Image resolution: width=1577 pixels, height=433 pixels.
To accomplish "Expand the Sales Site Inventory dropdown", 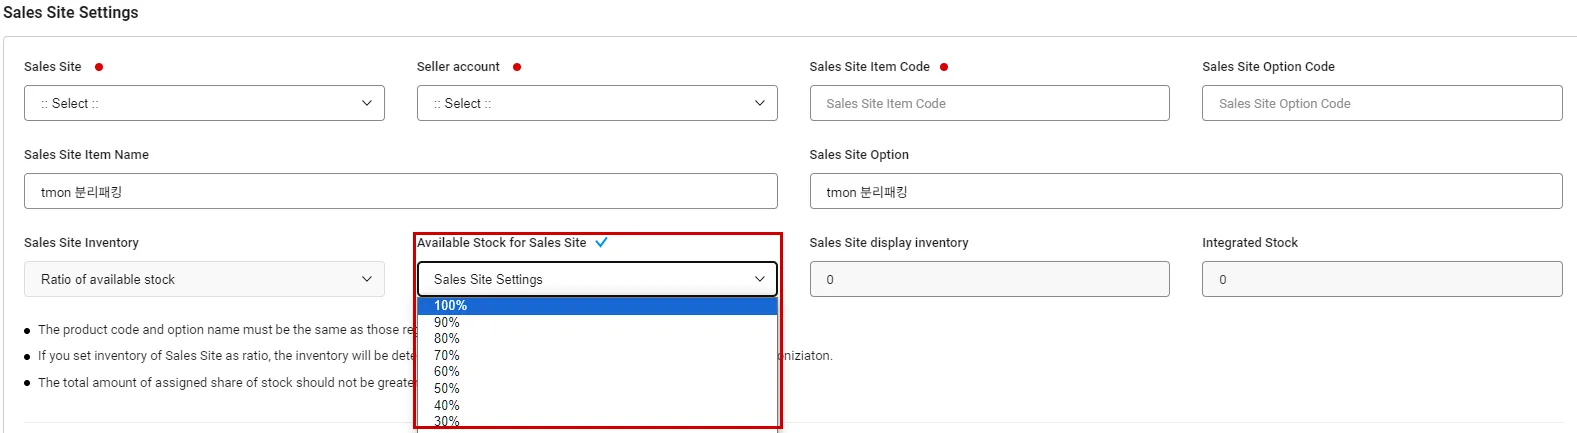I will pos(204,279).
